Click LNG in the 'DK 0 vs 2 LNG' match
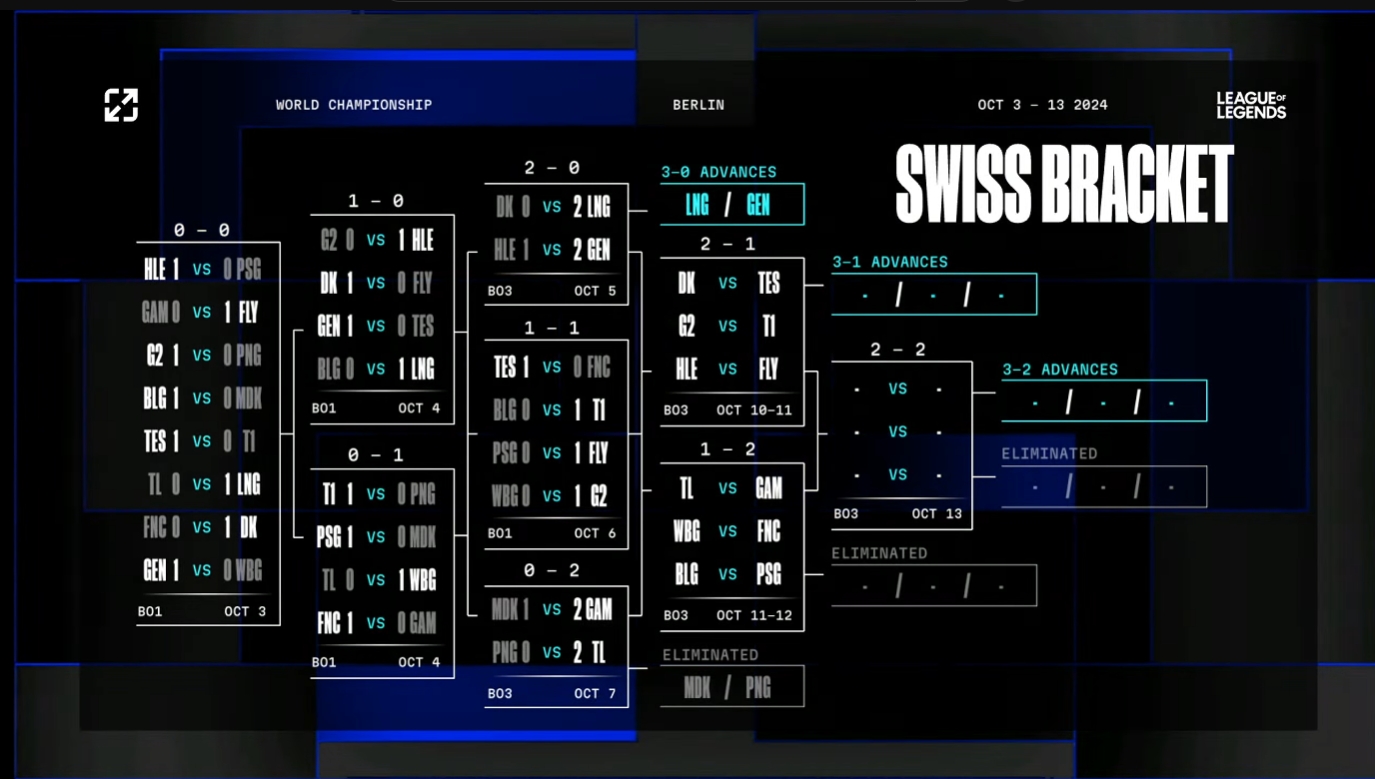This screenshot has width=1375, height=779. (598, 207)
